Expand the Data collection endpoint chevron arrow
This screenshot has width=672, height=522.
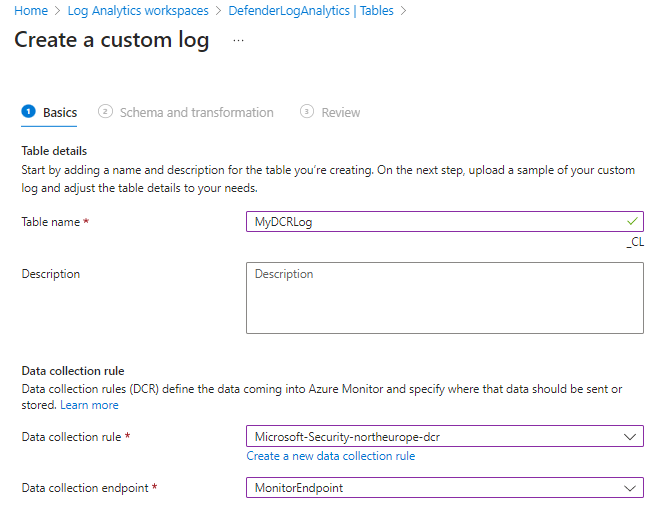pos(629,487)
